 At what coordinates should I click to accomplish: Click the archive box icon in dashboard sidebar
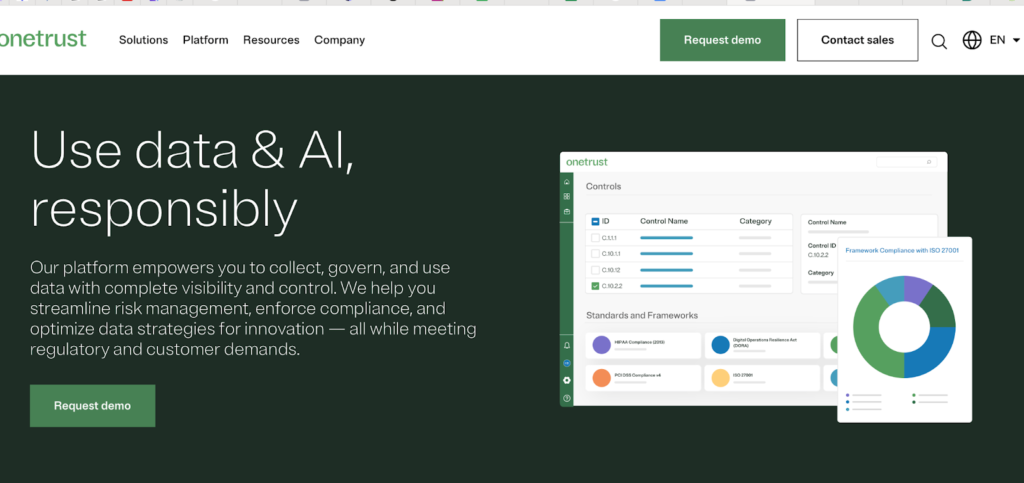(567, 211)
